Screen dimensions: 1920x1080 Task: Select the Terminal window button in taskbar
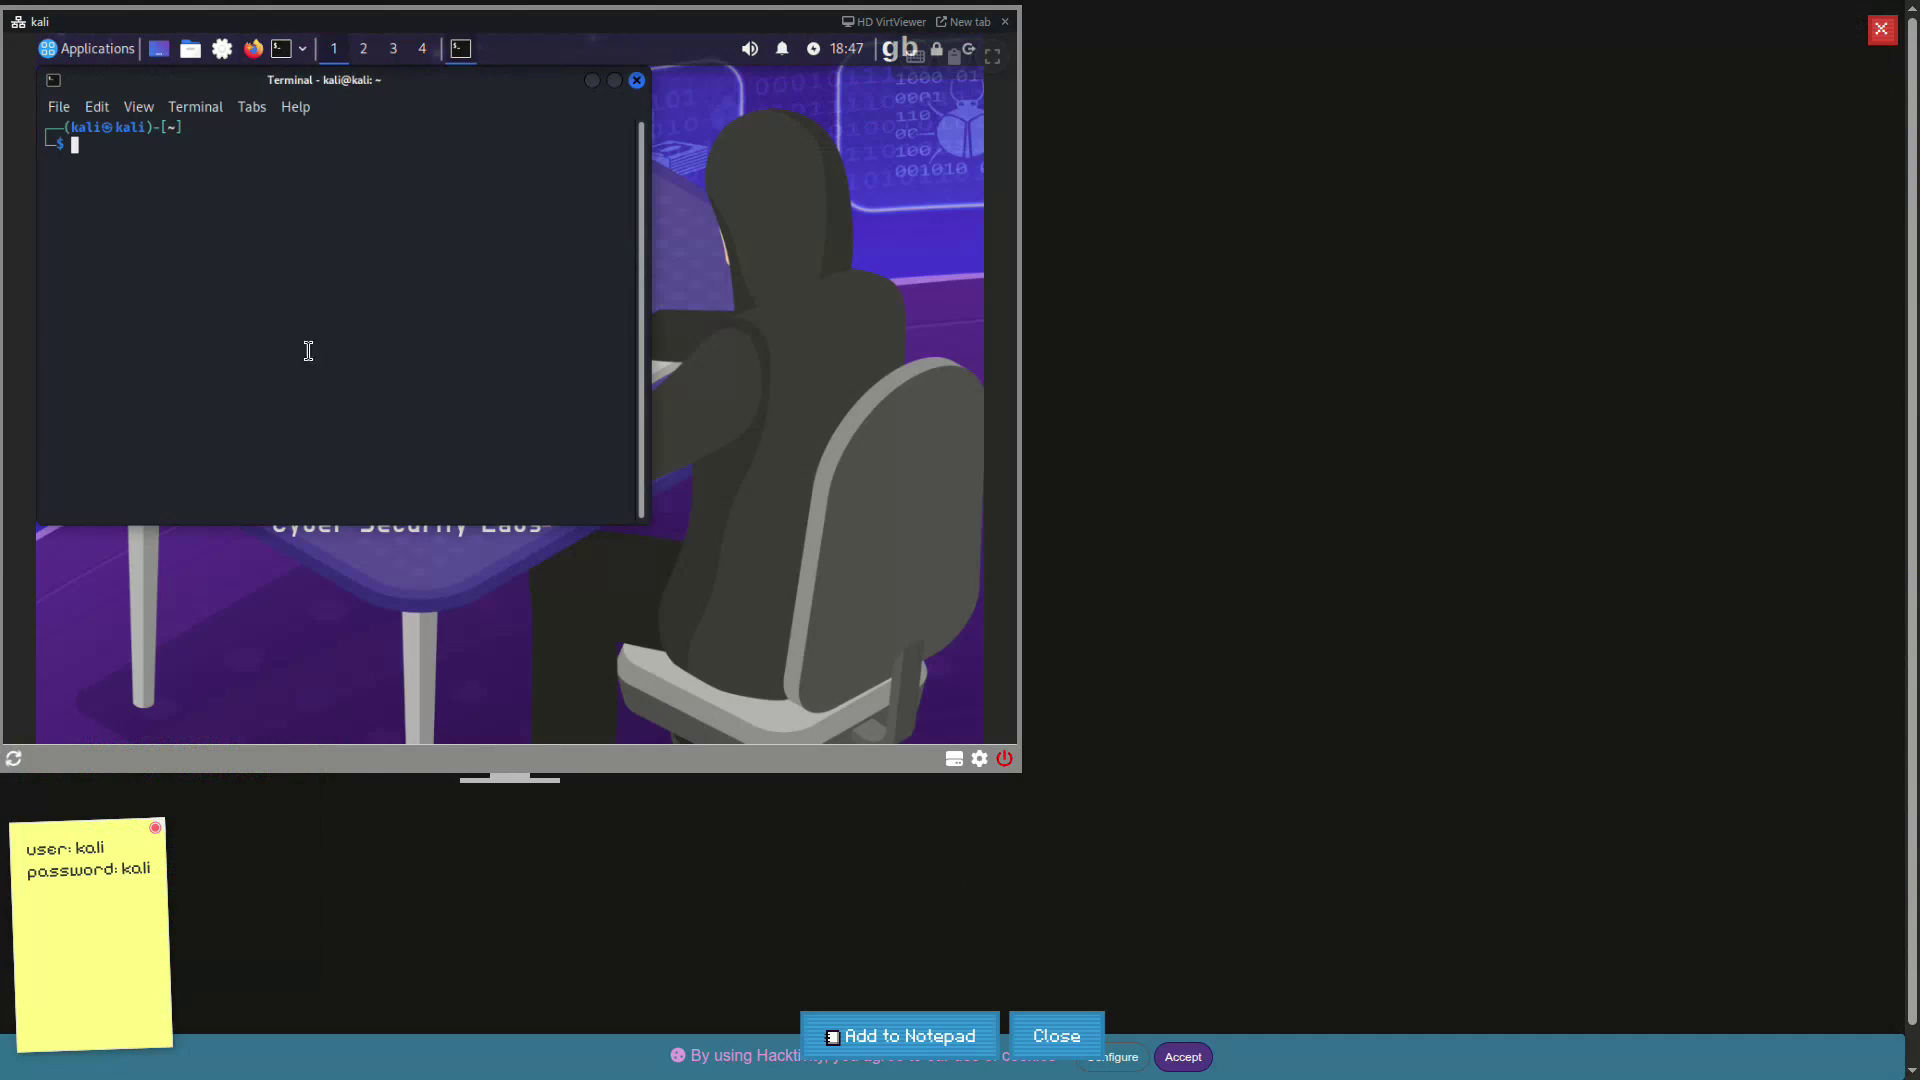(460, 48)
